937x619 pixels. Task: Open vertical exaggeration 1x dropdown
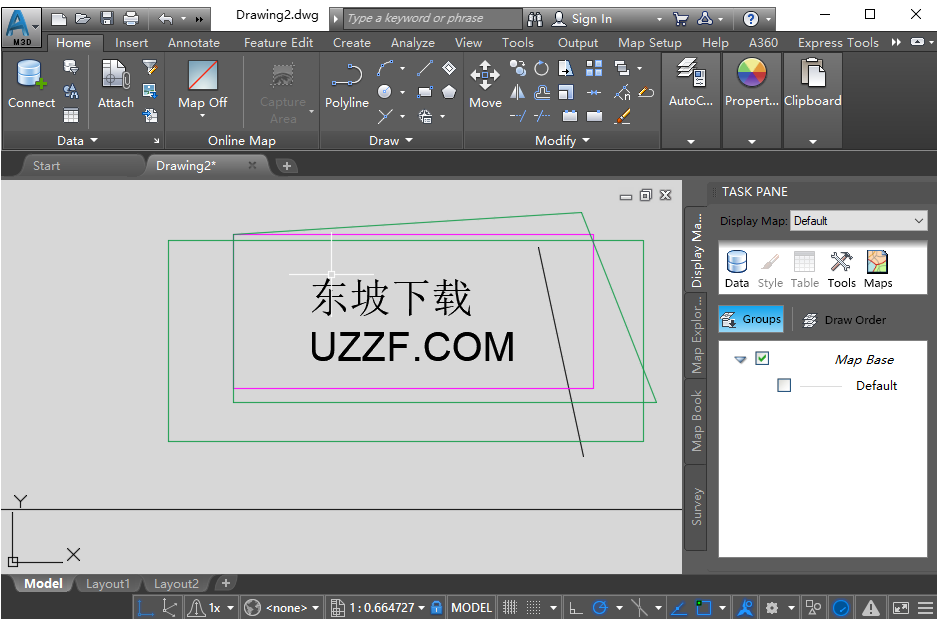click(230, 608)
